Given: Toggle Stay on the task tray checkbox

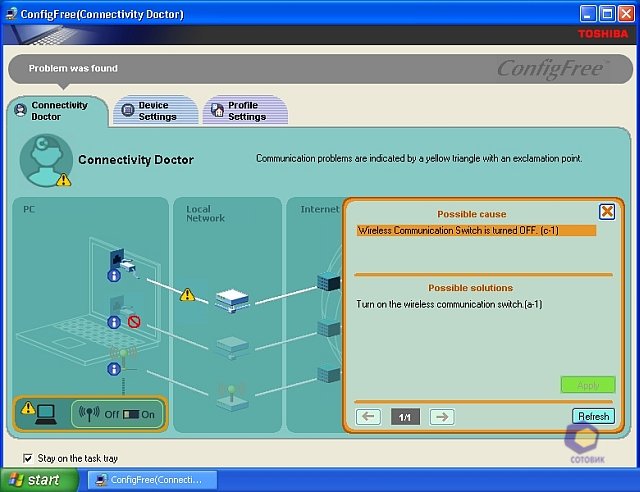Looking at the screenshot, I should (28, 458).
